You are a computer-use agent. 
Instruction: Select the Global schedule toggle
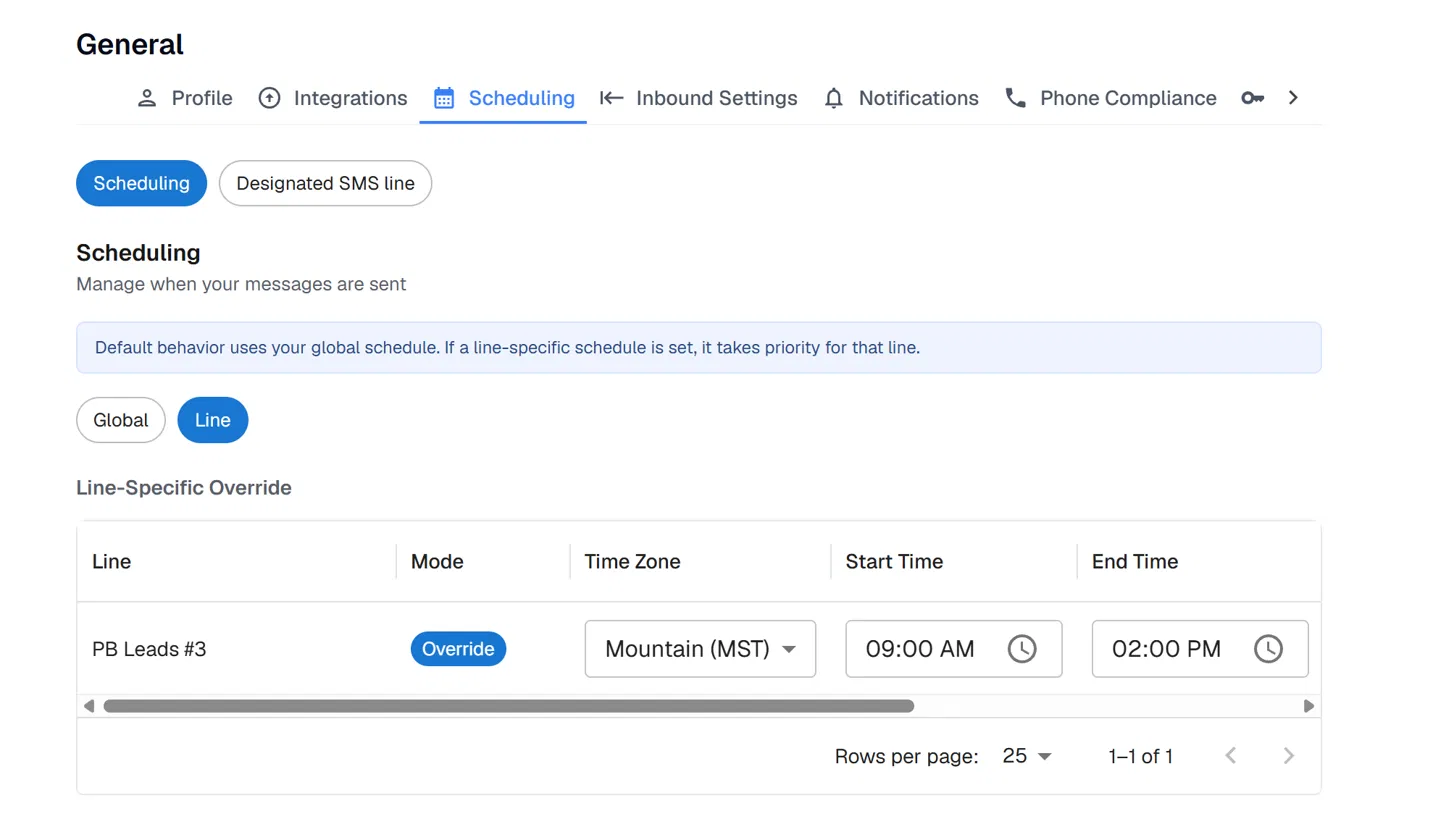[121, 420]
